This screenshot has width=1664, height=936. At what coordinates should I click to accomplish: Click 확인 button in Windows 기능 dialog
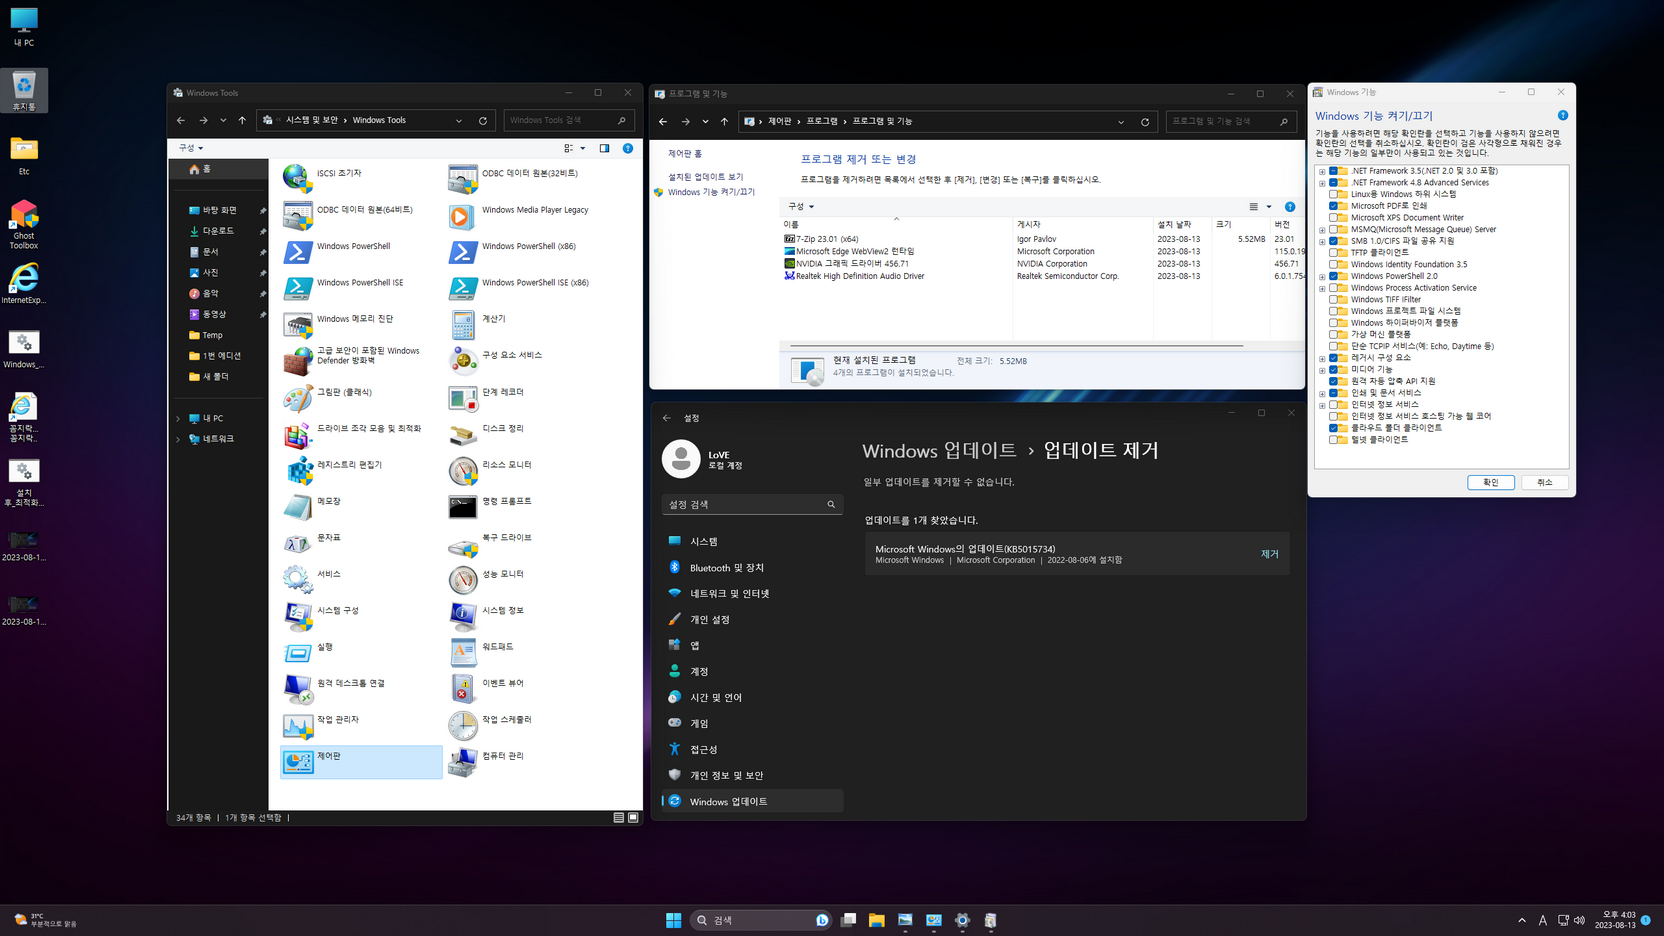pos(1490,482)
